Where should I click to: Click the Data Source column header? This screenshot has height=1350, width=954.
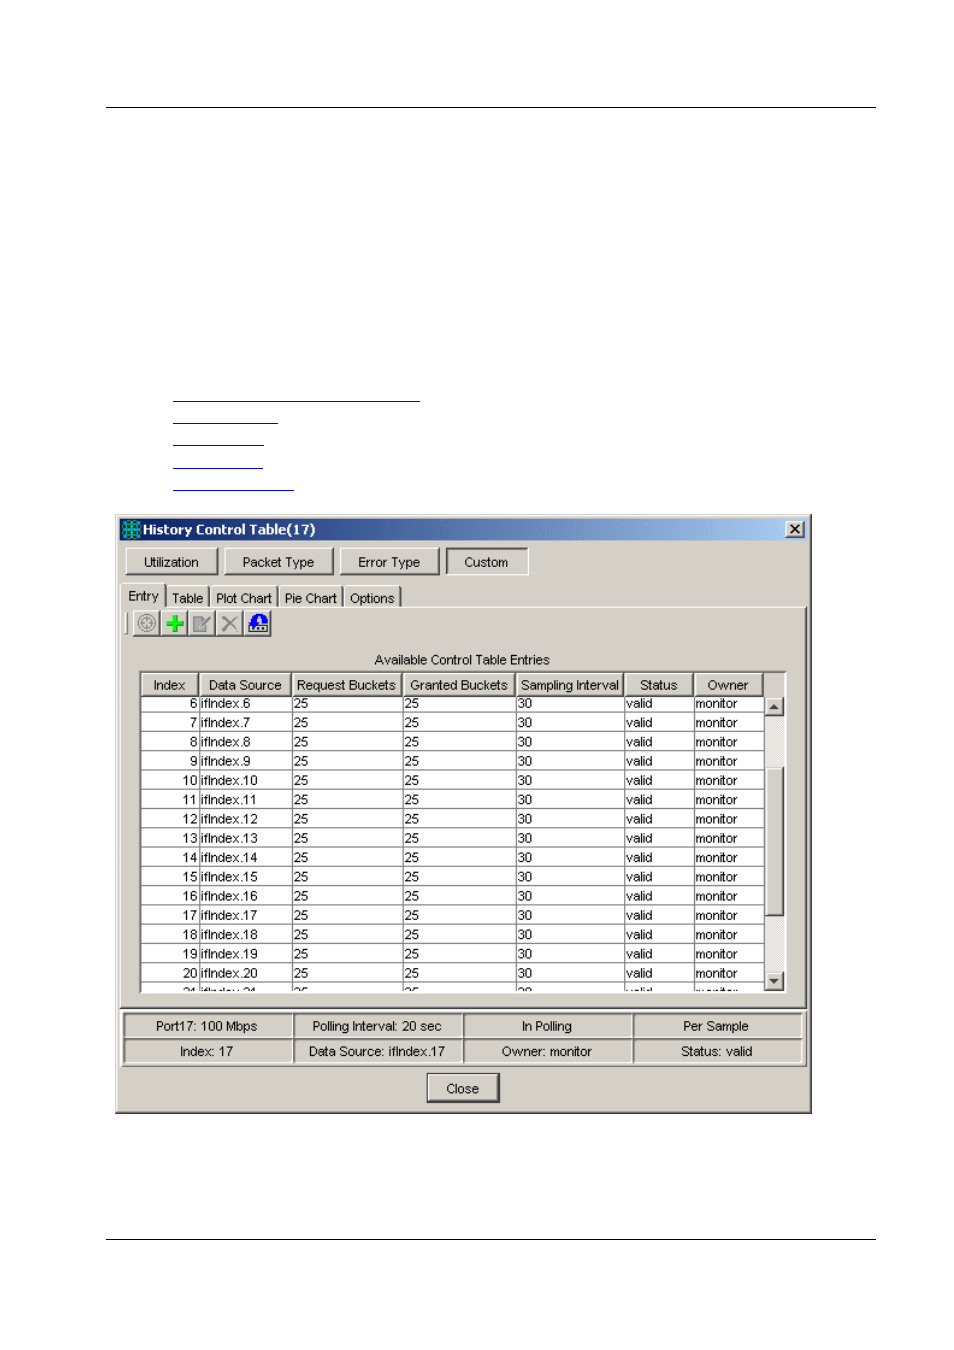point(245,685)
